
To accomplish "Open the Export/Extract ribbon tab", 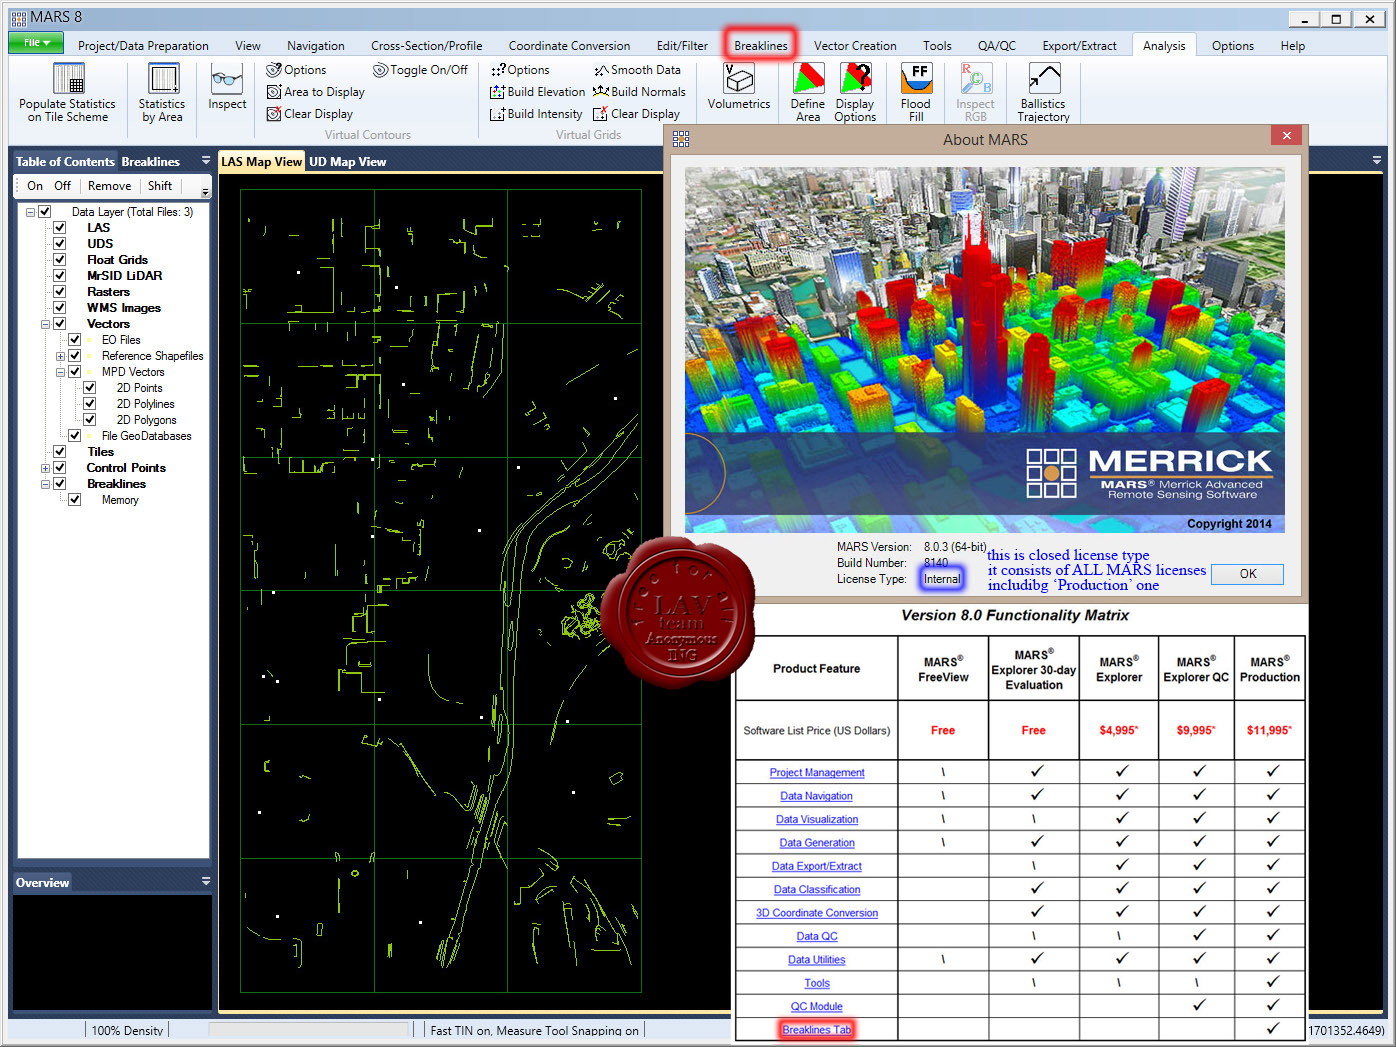I will click(x=1079, y=45).
